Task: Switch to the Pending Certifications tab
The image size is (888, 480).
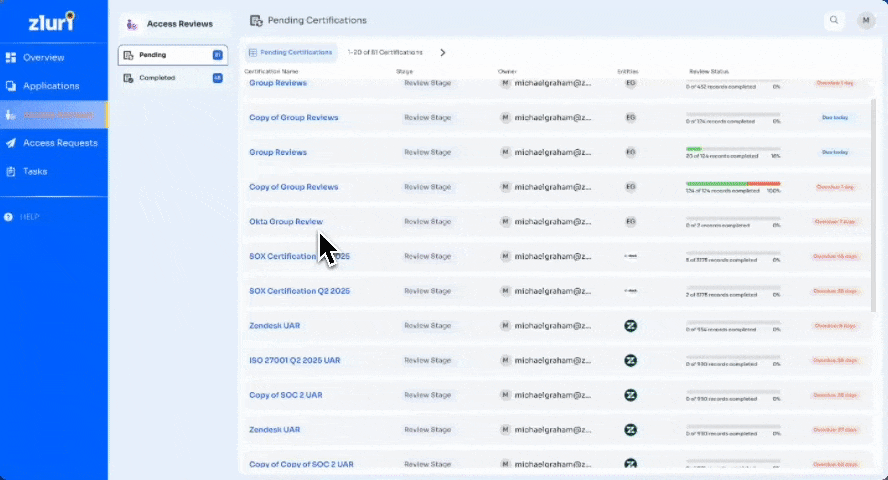Action: click(291, 52)
